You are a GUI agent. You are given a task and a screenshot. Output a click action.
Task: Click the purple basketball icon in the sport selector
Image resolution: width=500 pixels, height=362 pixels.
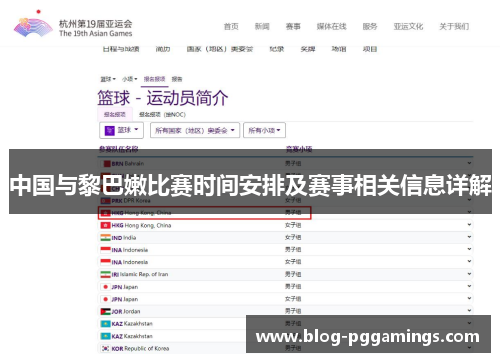(x=110, y=130)
